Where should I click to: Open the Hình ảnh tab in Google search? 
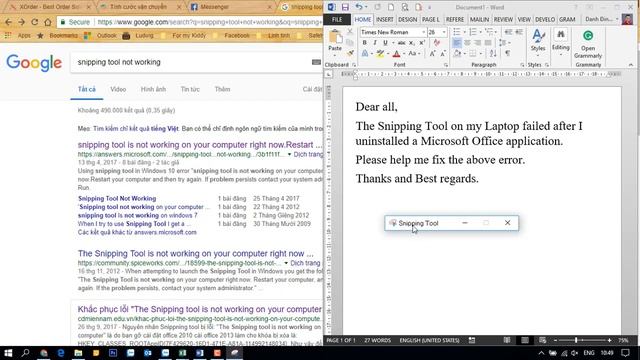point(153,89)
